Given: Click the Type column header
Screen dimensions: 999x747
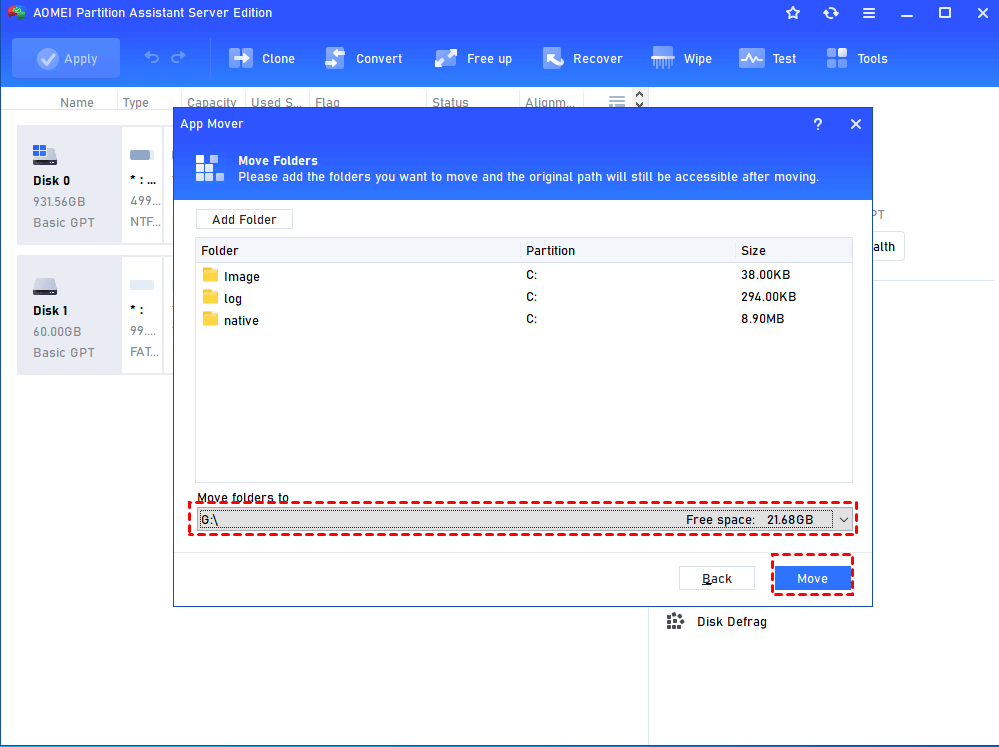Looking at the screenshot, I should pyautogui.click(x=136, y=103).
